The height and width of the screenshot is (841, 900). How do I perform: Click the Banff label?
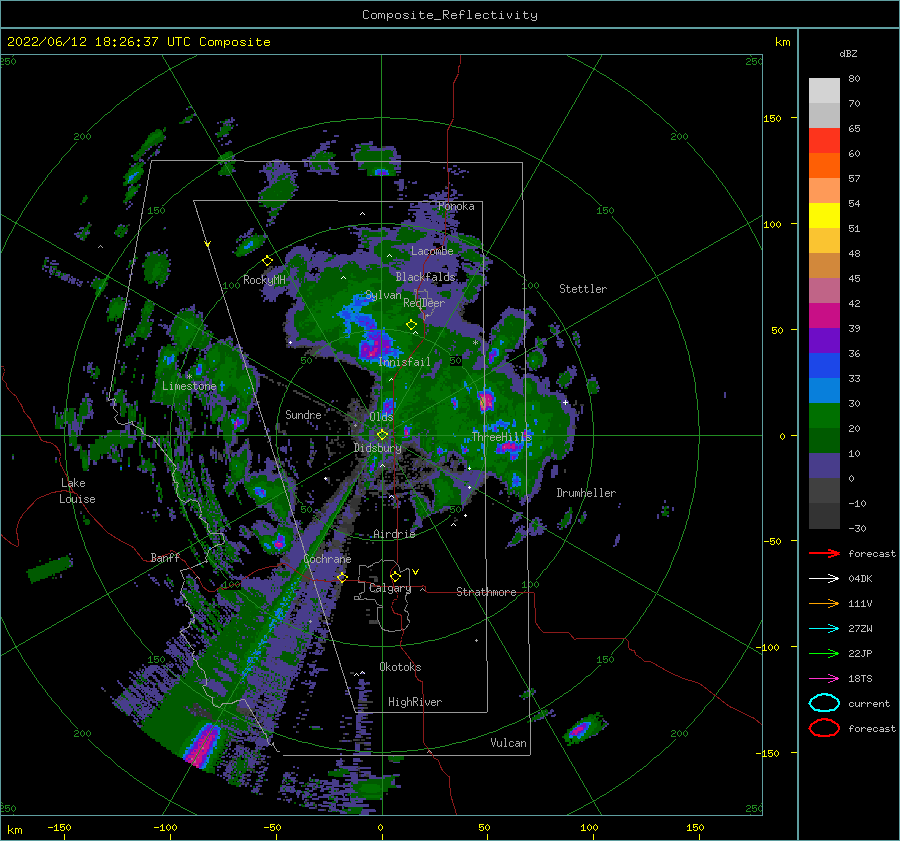tap(165, 557)
